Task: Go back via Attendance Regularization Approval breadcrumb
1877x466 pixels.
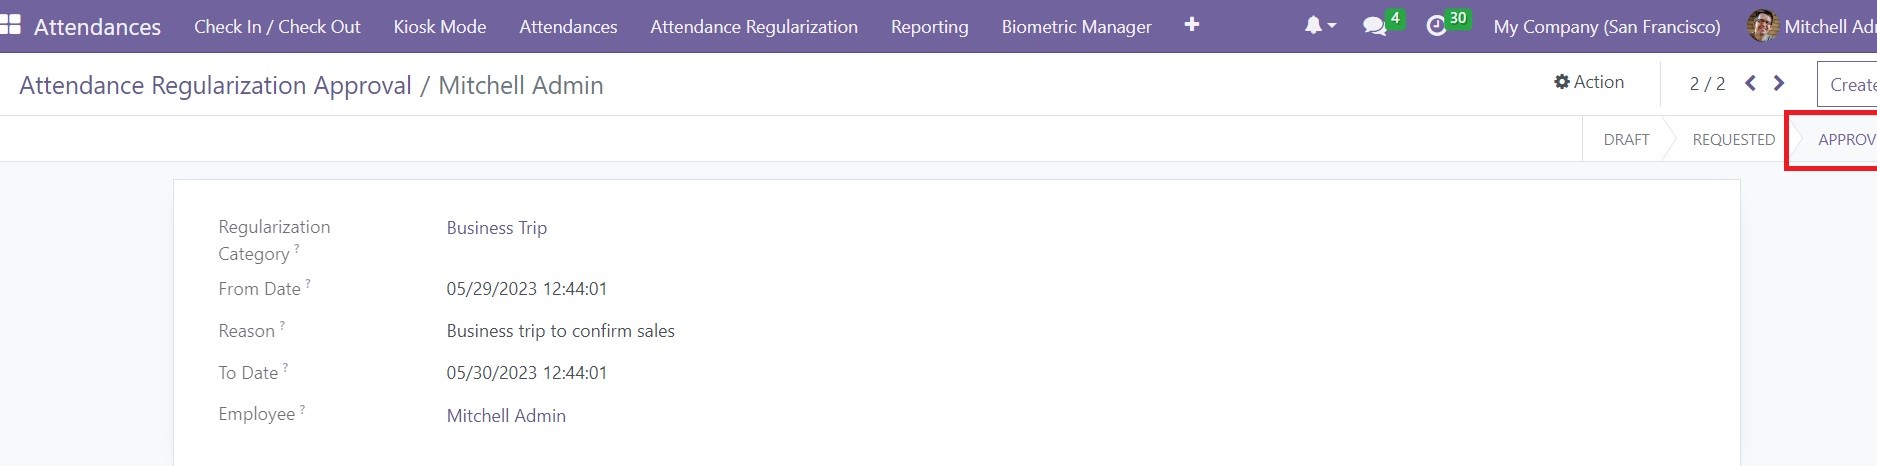Action: [x=215, y=86]
